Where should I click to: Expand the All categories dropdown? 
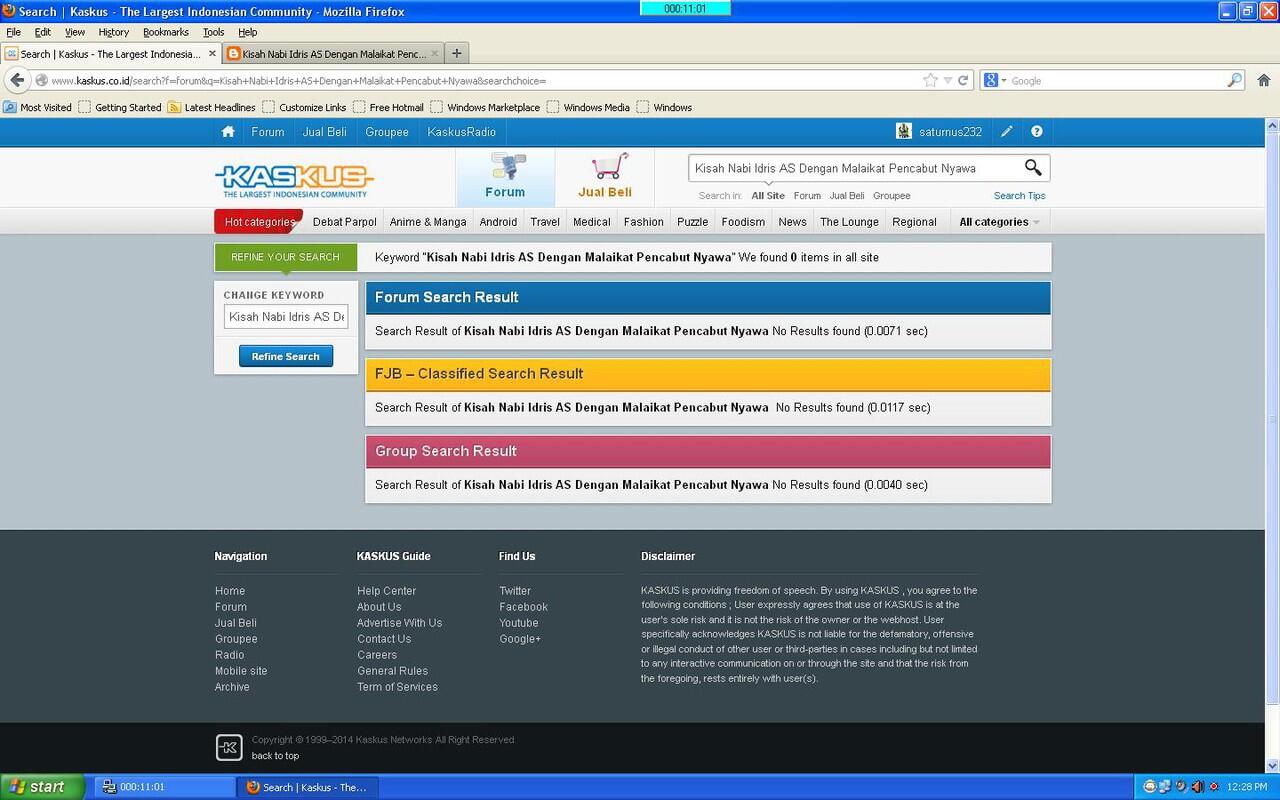pyautogui.click(x=999, y=222)
